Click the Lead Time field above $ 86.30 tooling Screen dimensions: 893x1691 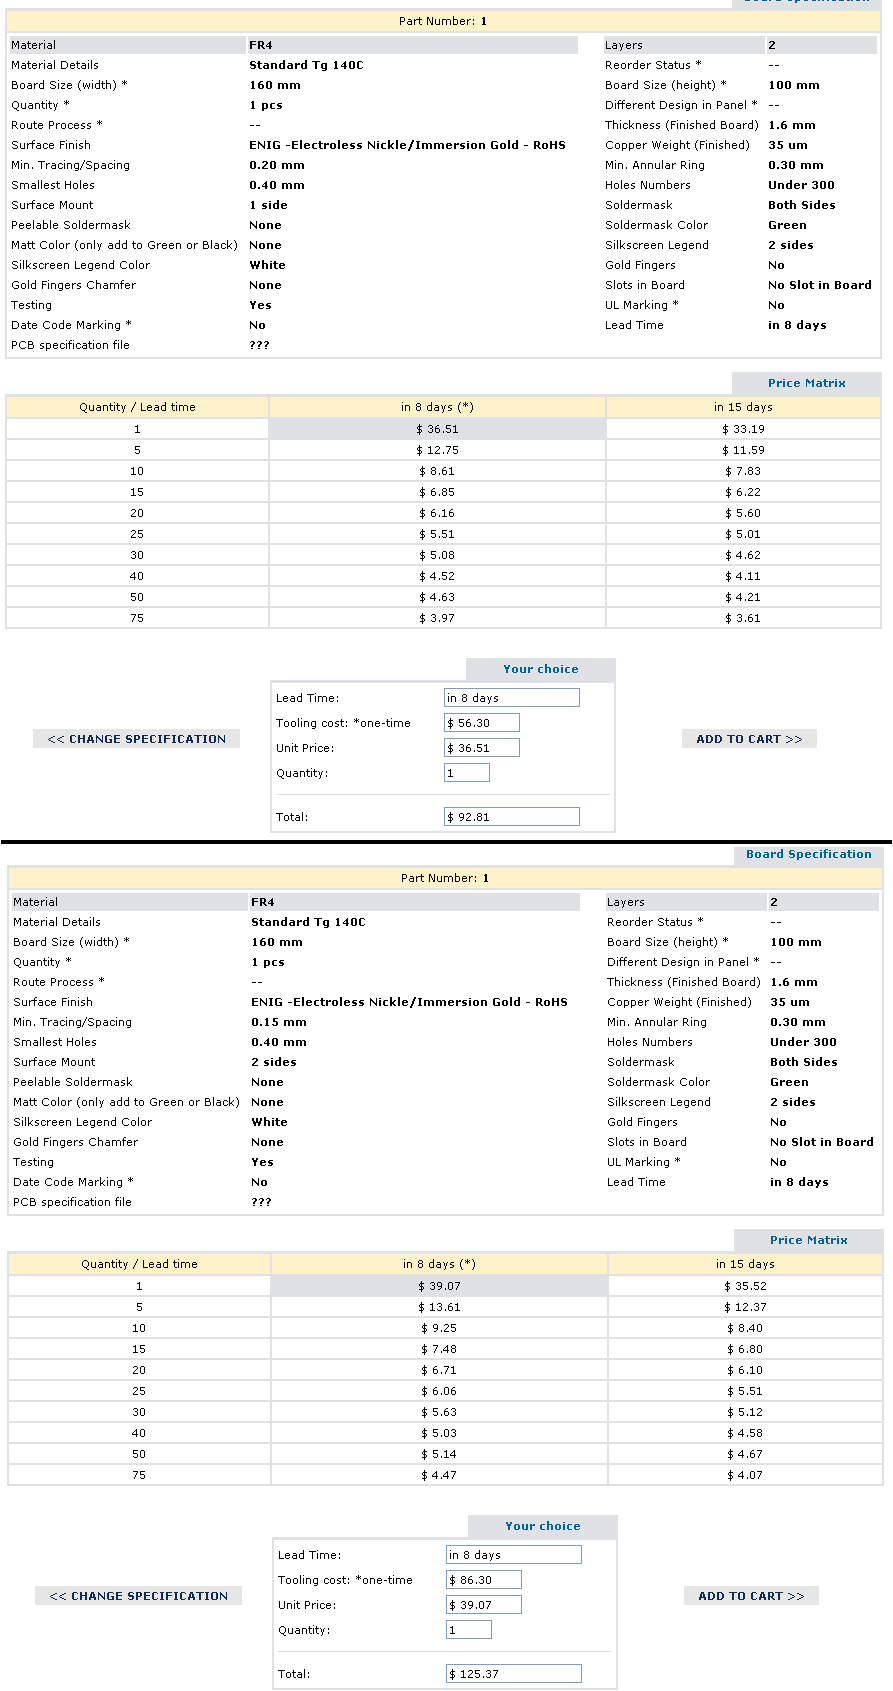tap(514, 1555)
